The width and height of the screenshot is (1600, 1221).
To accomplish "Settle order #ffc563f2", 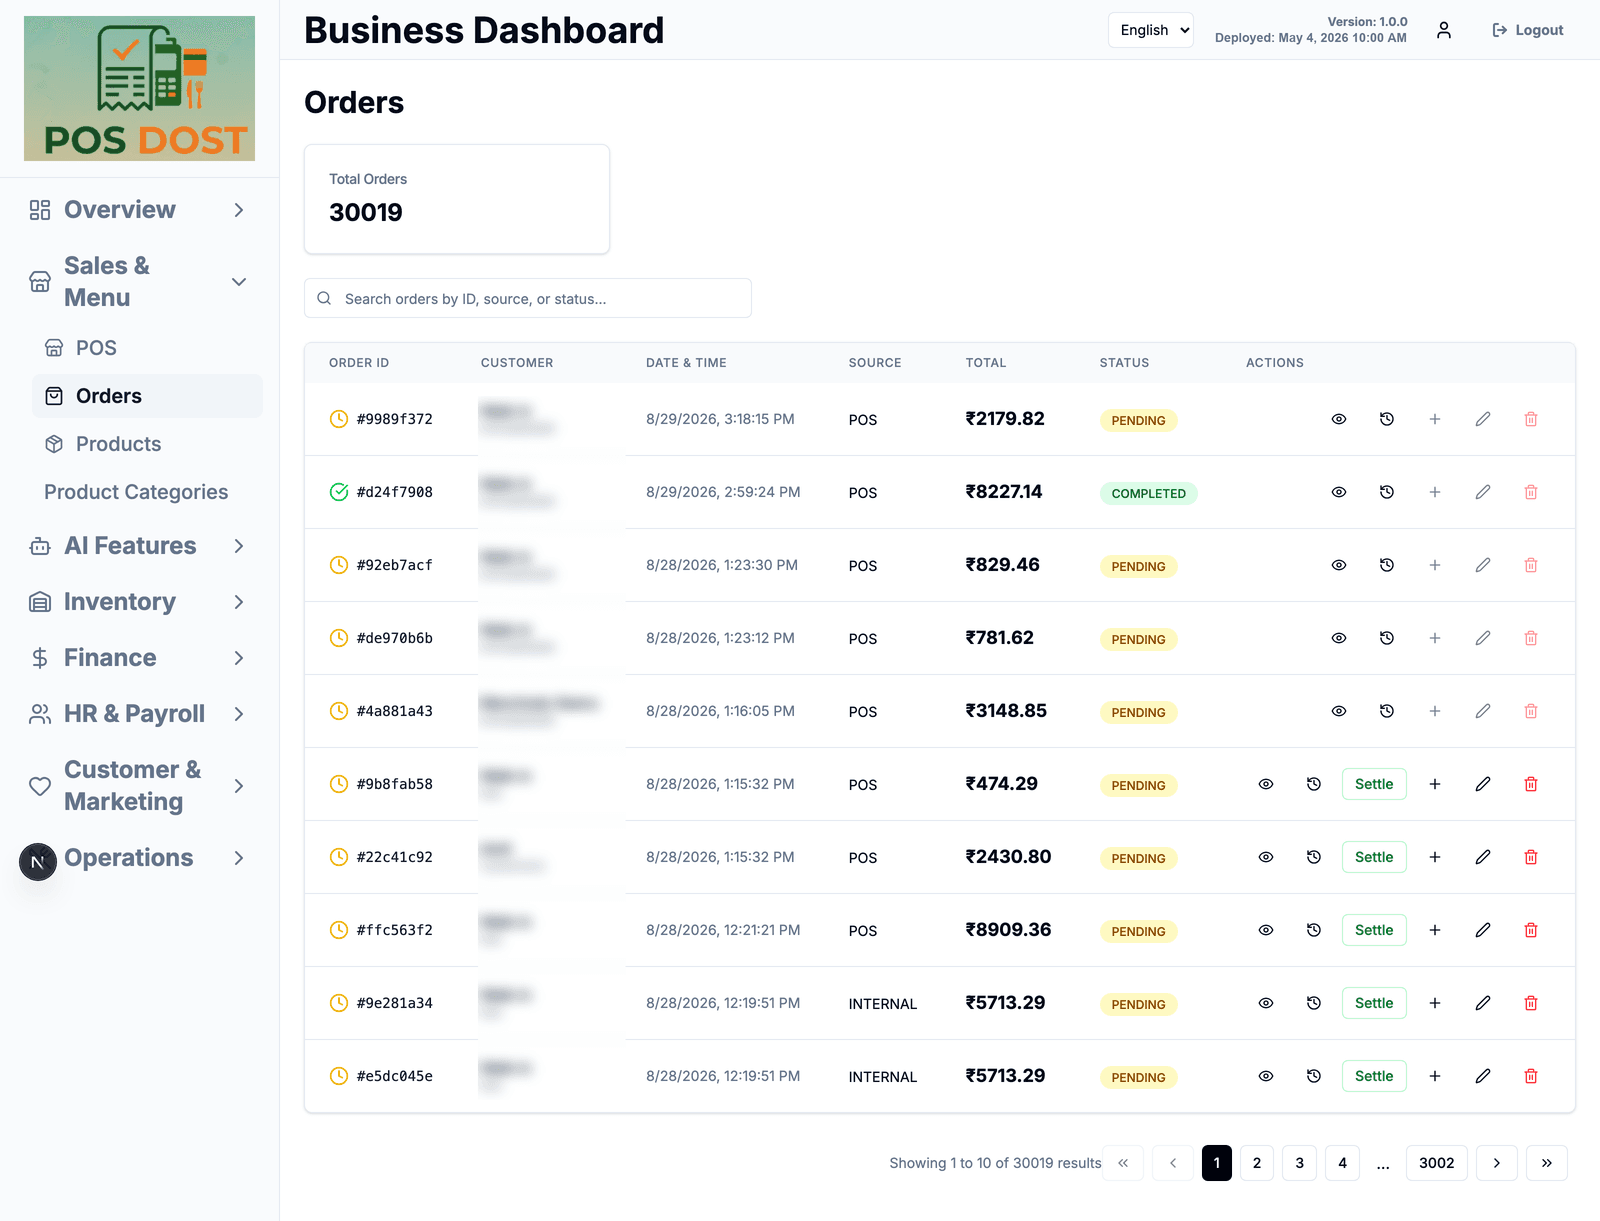I will point(1374,930).
